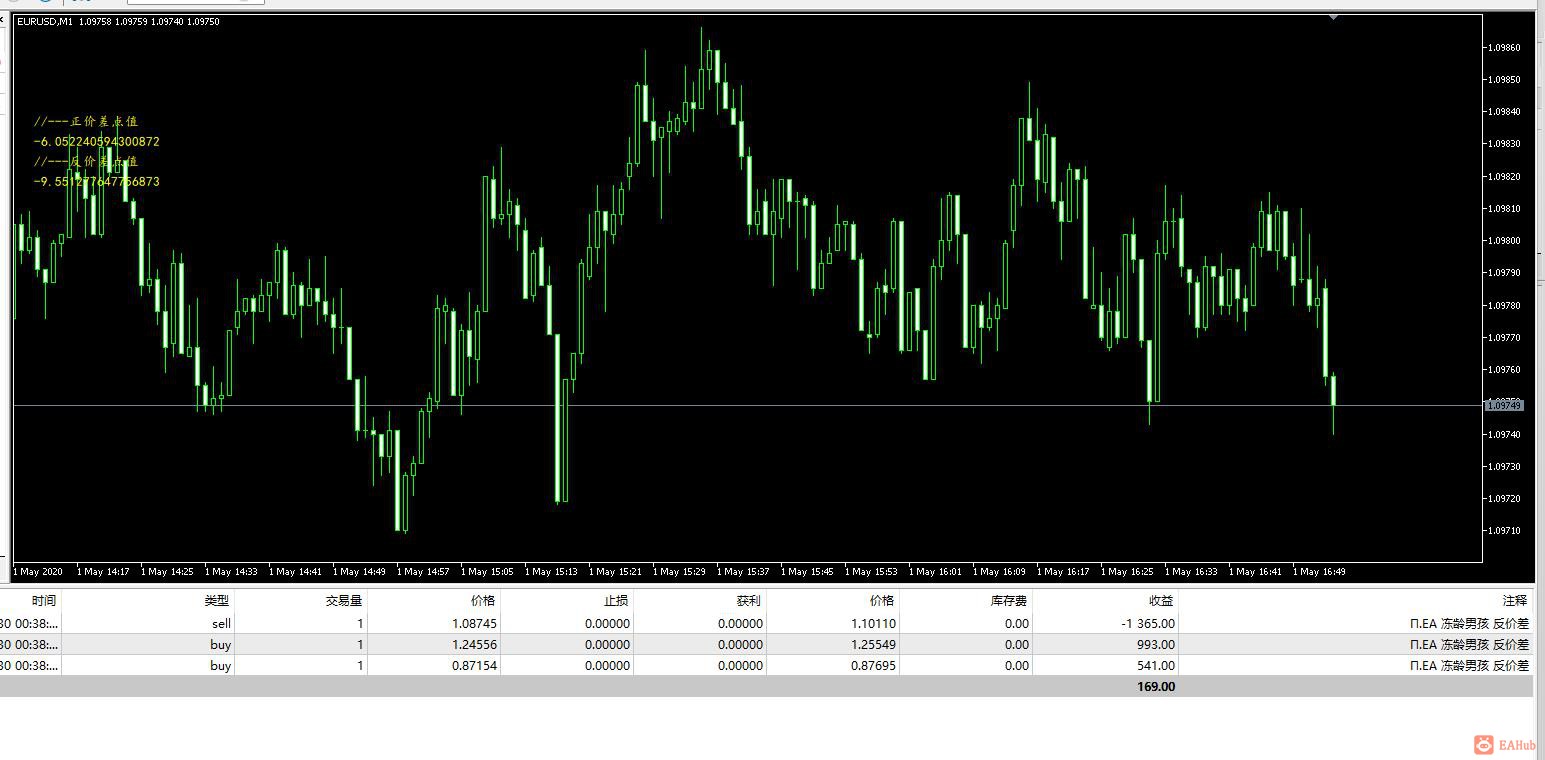The width and height of the screenshot is (1545, 760).
Task: Click open price 1.08745
Action: click(x=476, y=623)
